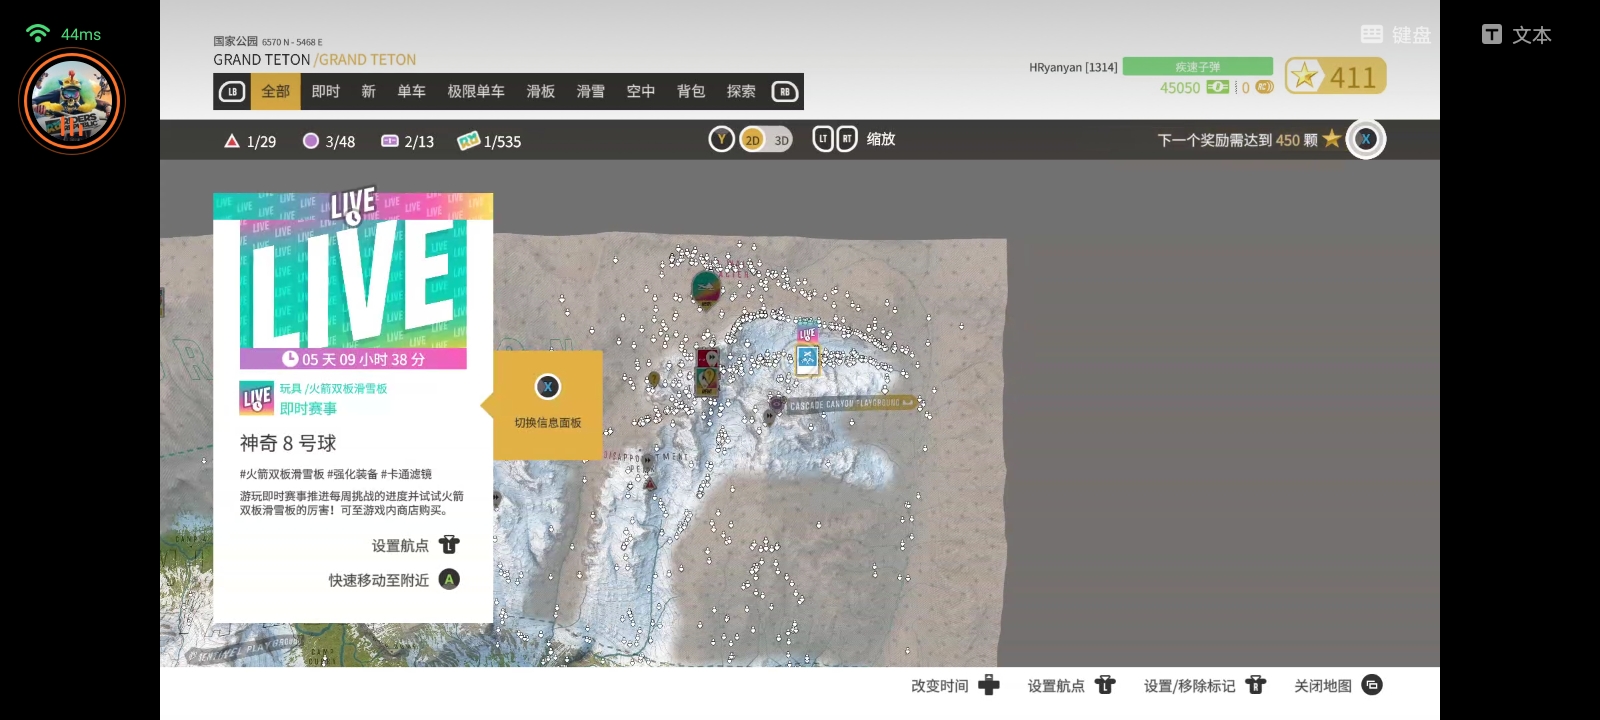Click the 05 天 09 小时 38 分 countdown bar

353,359
